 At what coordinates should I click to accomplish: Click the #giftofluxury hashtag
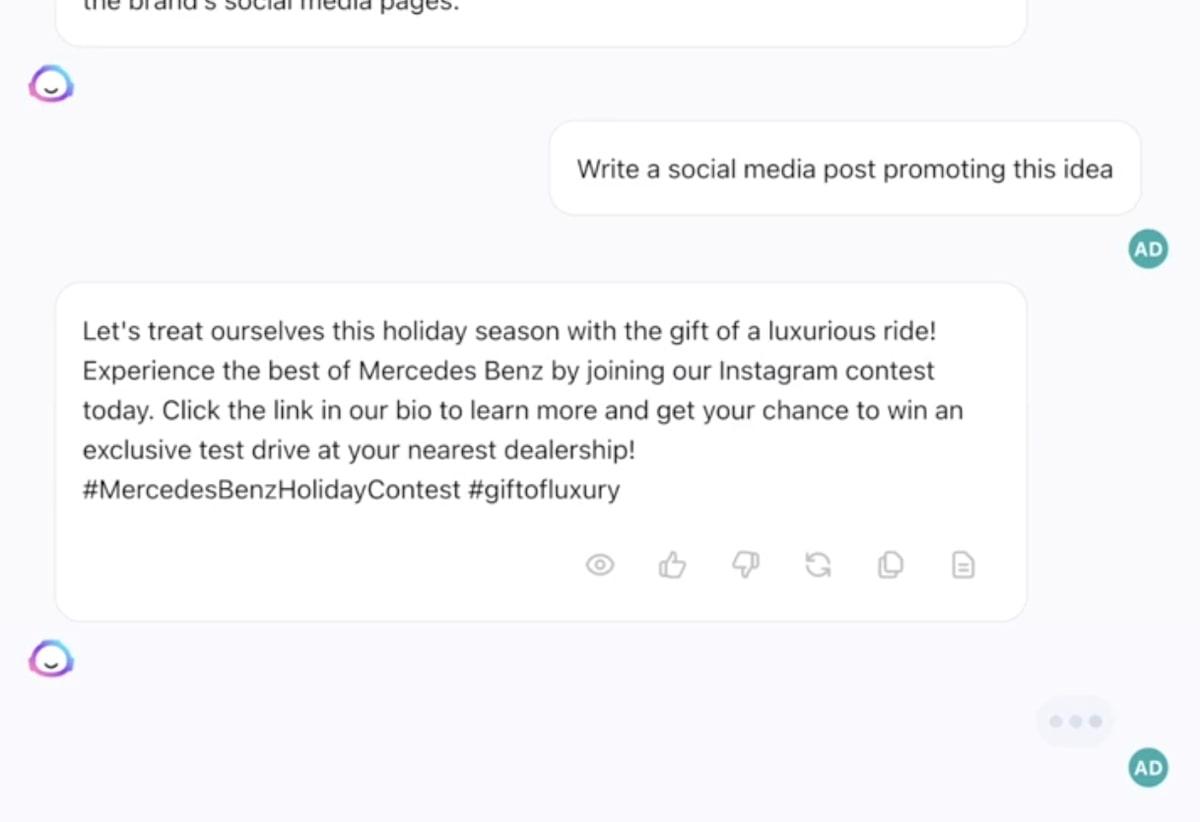coord(543,491)
